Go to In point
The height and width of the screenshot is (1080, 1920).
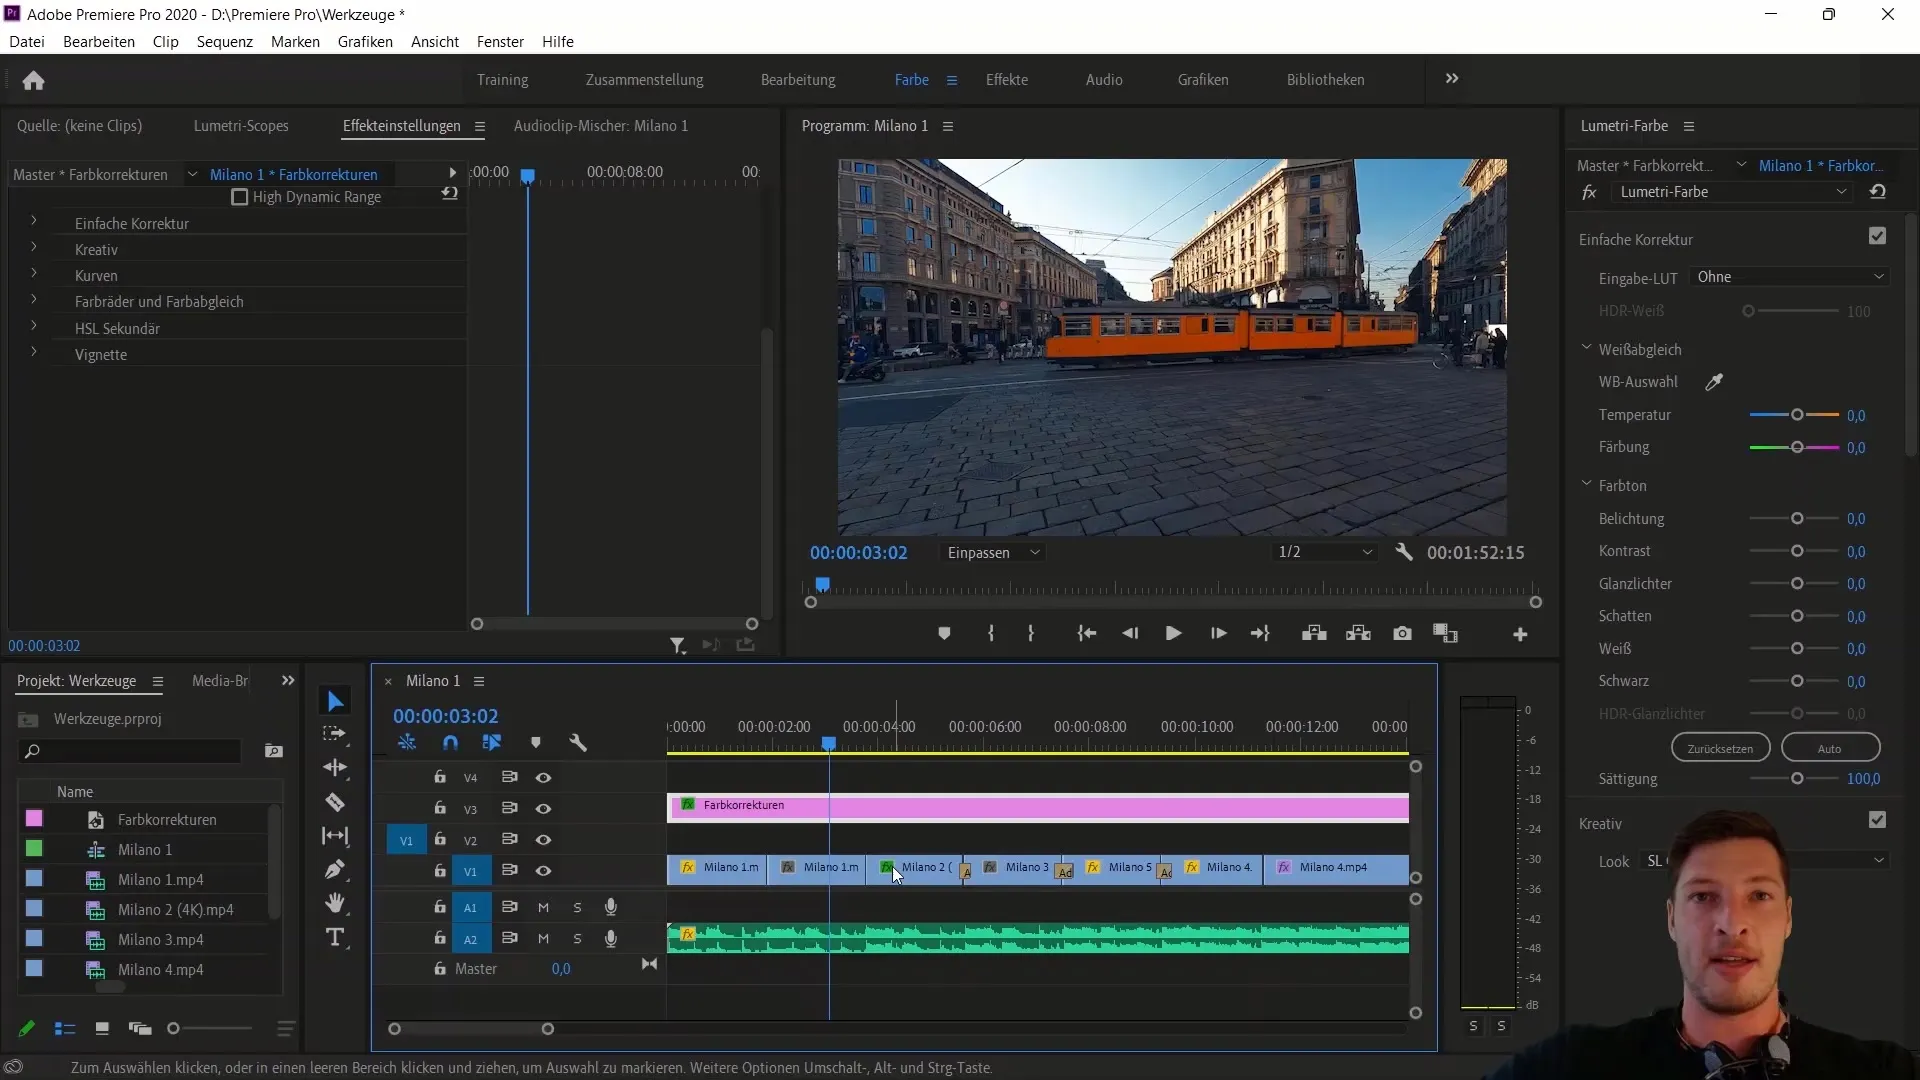(1087, 634)
